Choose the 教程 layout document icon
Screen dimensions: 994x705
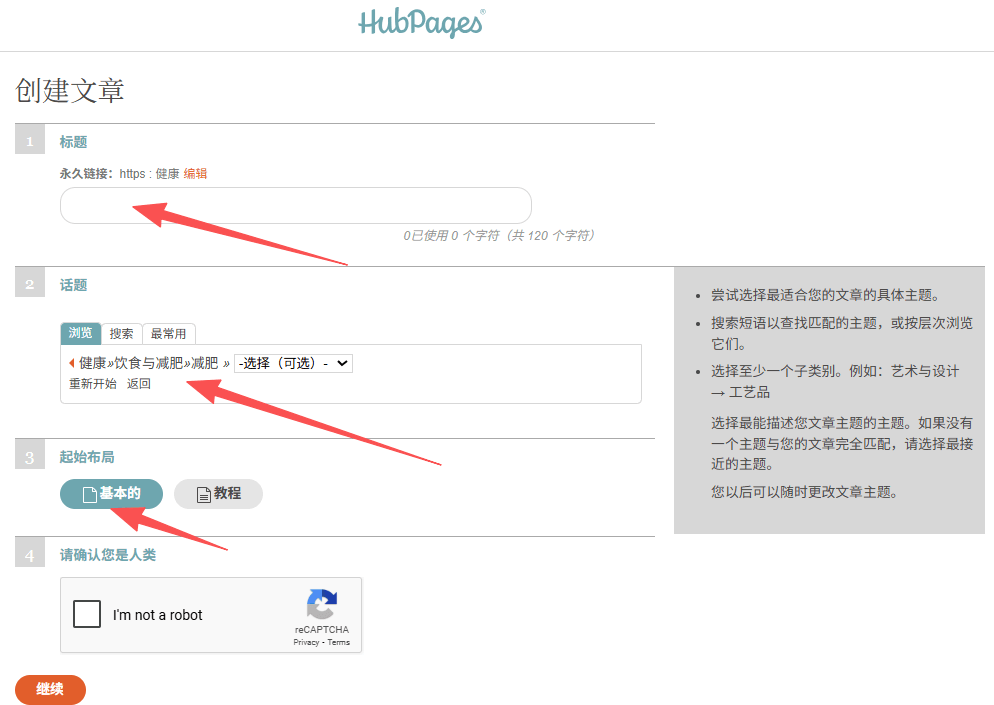(203, 494)
